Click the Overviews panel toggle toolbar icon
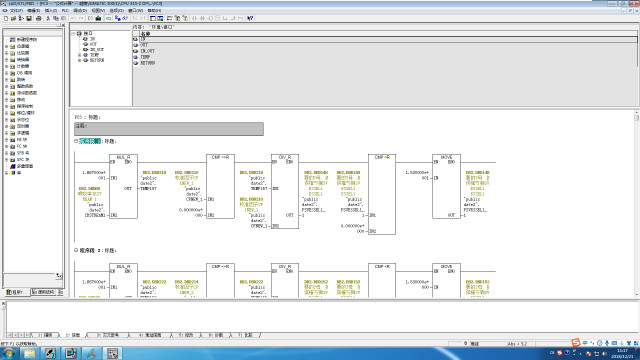The image size is (640, 360). (153, 18)
